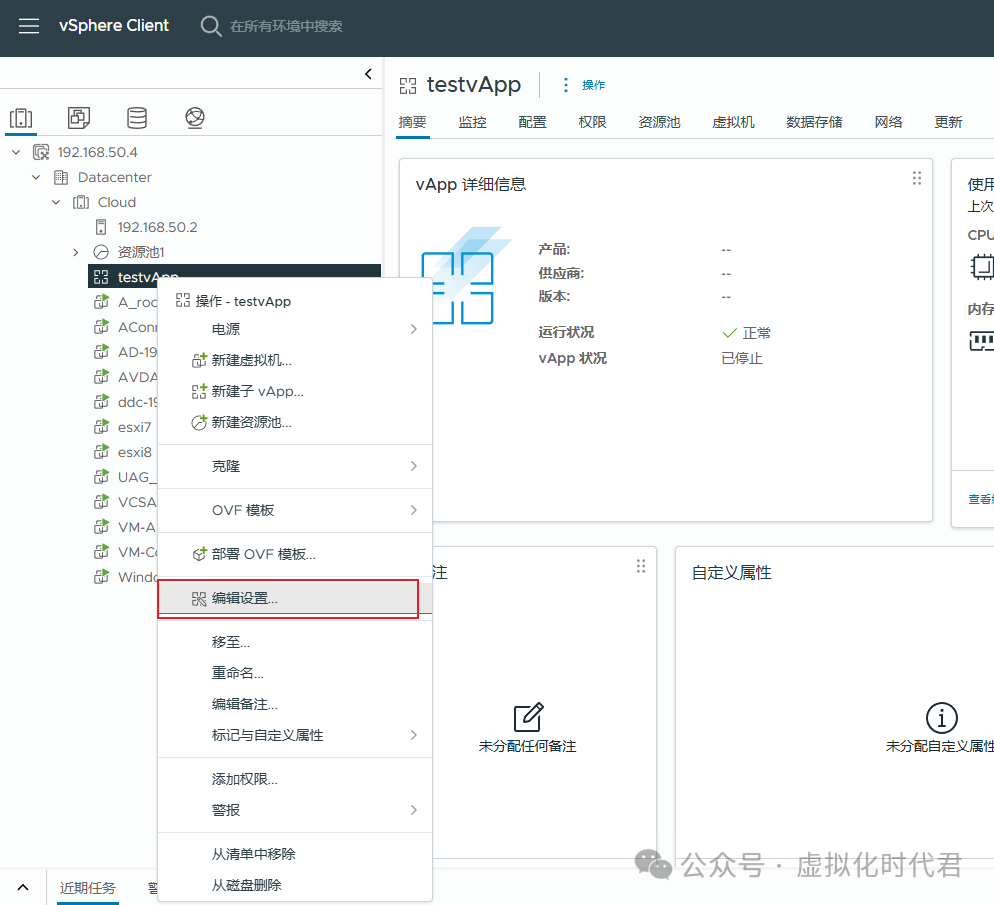Click arrow beside 警报 menu item
The image size is (994, 905).
coord(413,810)
